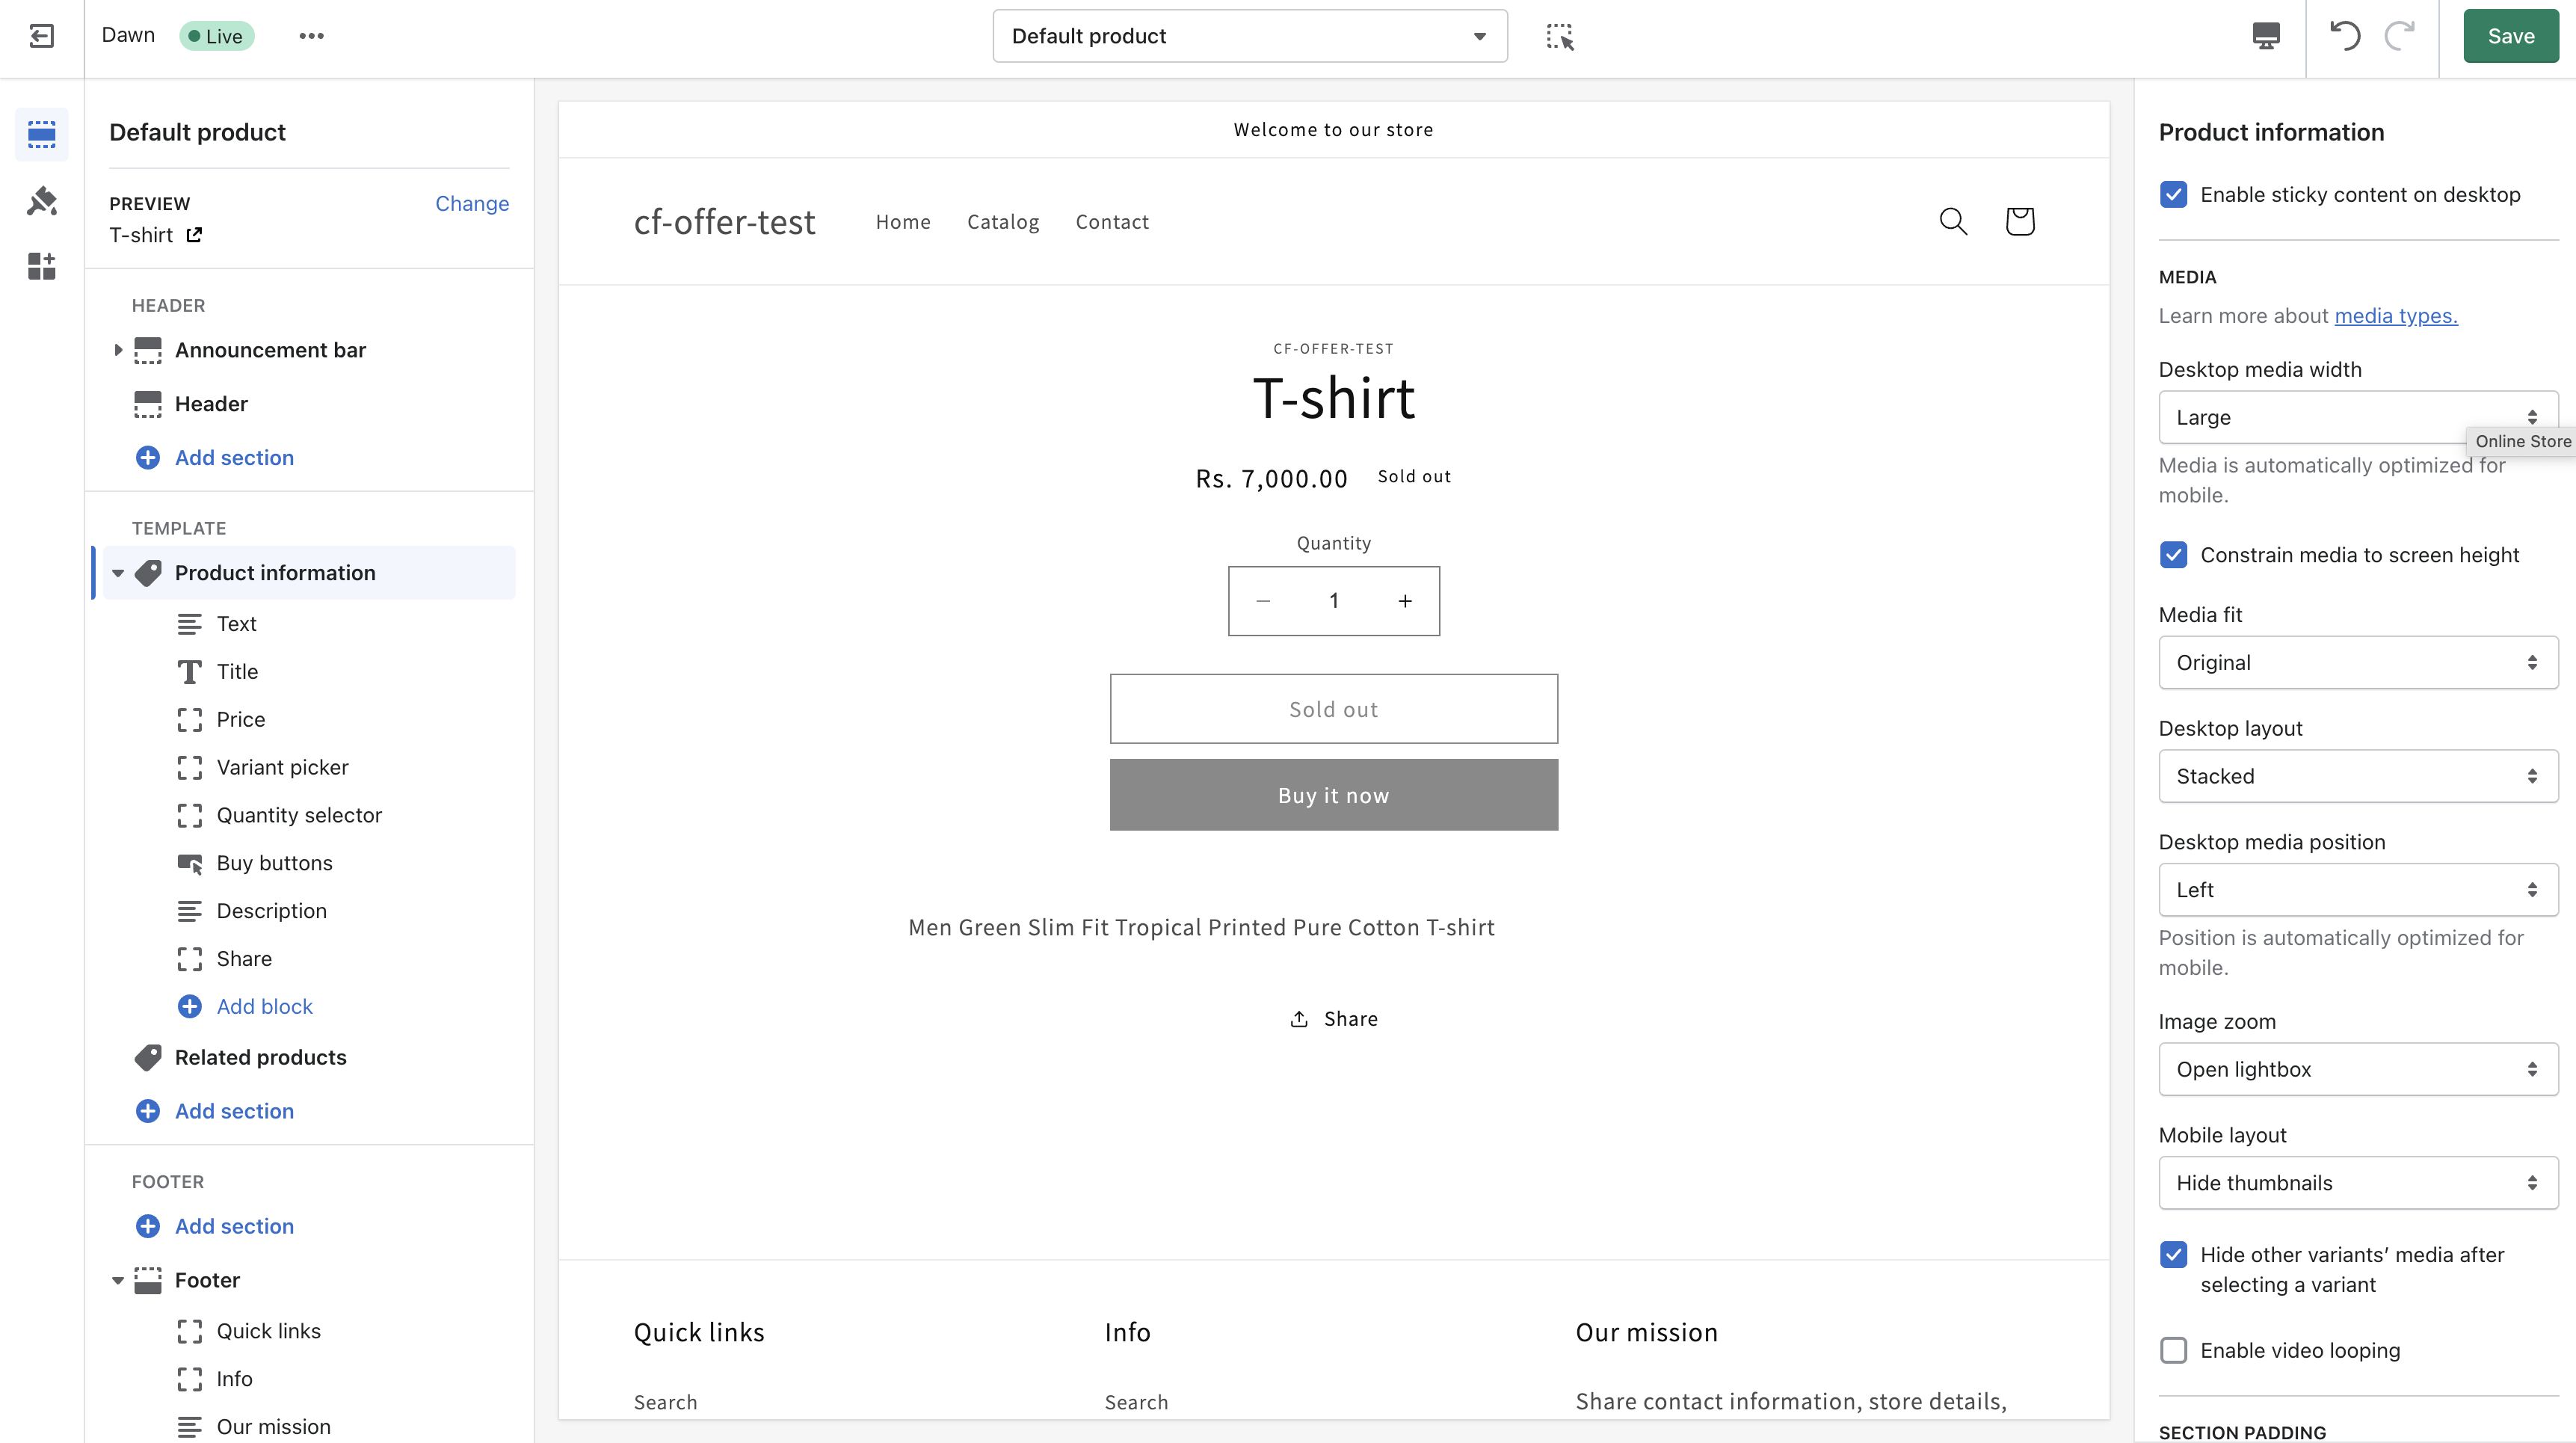Click the store search magnifier icon
This screenshot has height=1443, width=2576.
pyautogui.click(x=1953, y=221)
